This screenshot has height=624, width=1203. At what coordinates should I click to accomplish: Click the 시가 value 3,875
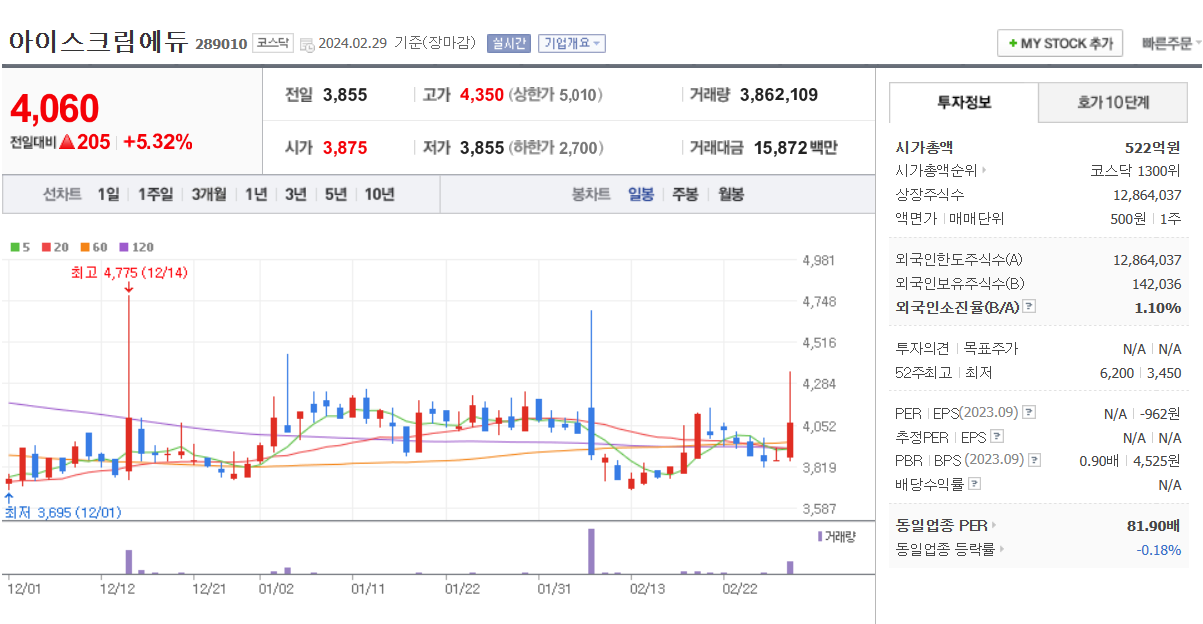[345, 148]
